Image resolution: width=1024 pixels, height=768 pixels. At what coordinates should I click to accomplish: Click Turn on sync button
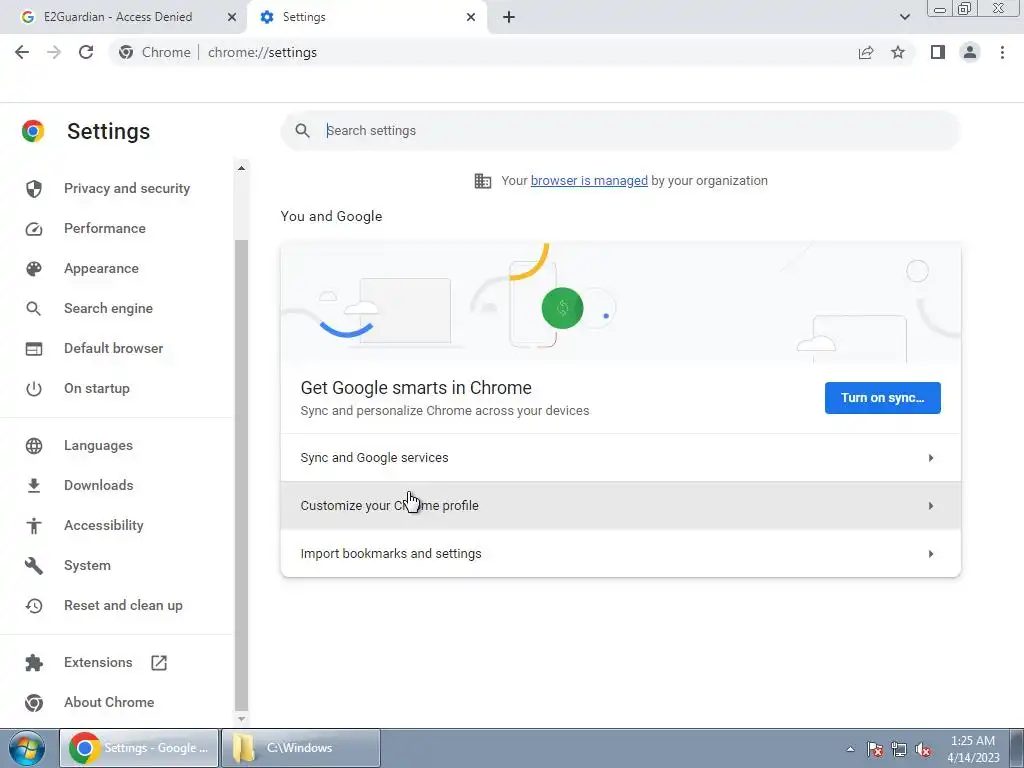[882, 398]
